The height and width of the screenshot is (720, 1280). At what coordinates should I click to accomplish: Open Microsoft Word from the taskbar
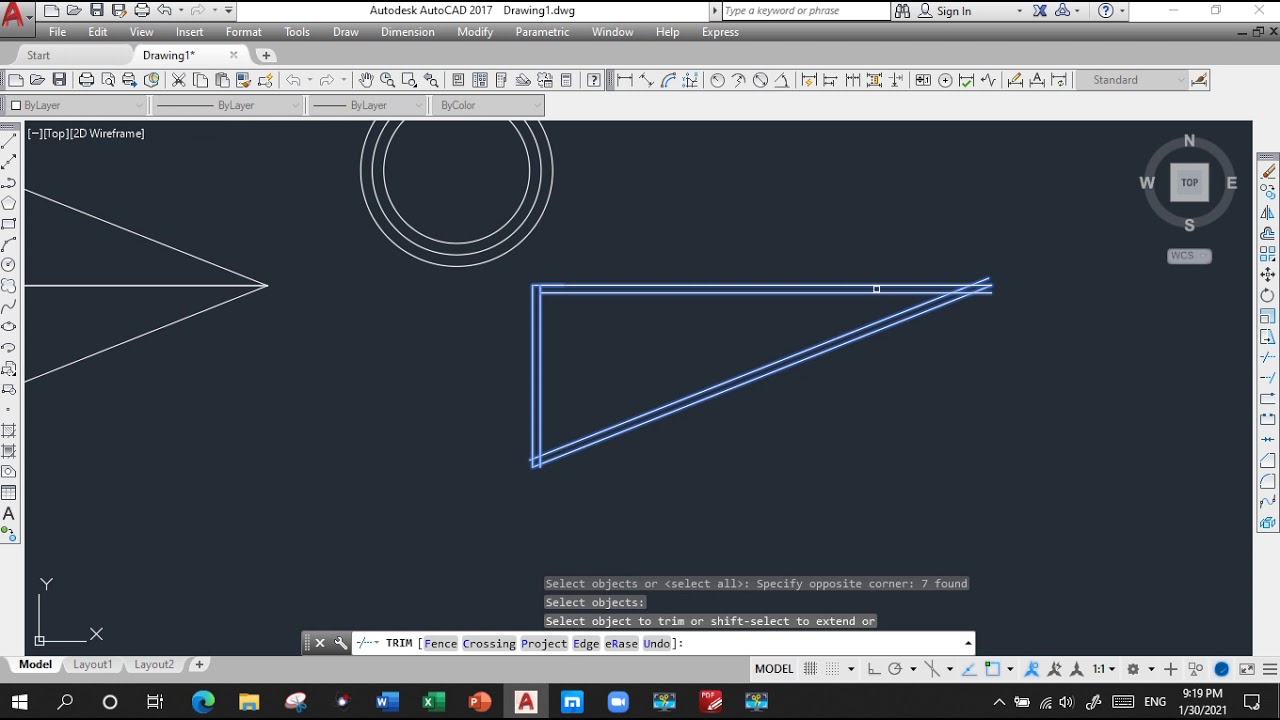click(387, 702)
